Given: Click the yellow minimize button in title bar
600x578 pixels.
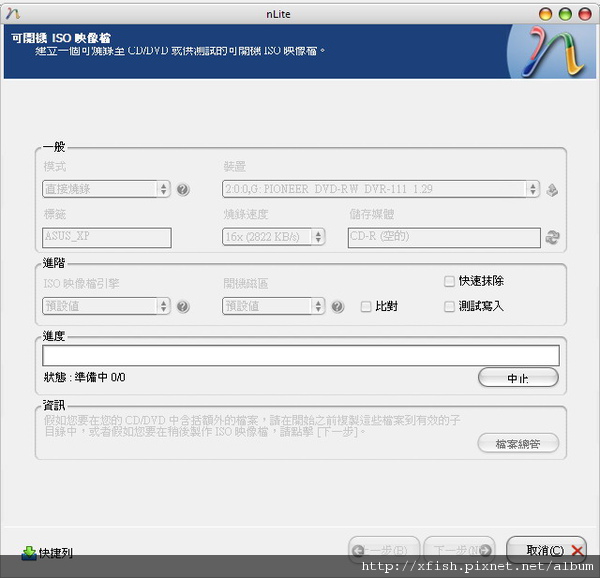Looking at the screenshot, I should 545,14.
